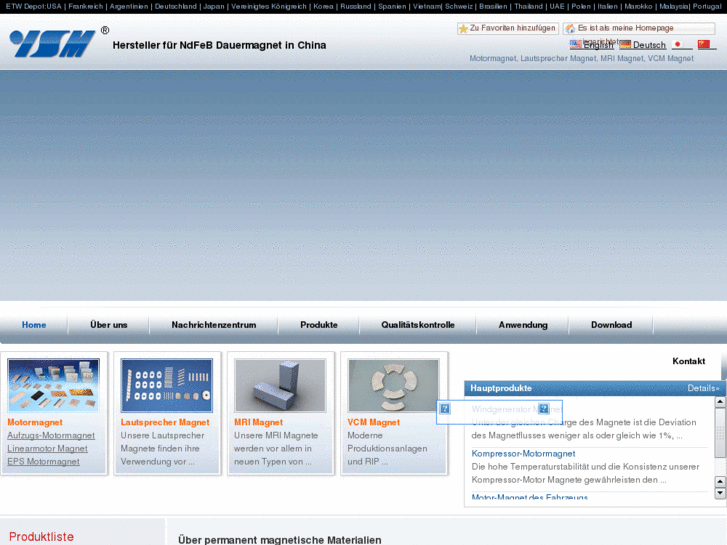Select the Thailand depot link
Viewport: 727px width, 545px height.
(529, 6)
